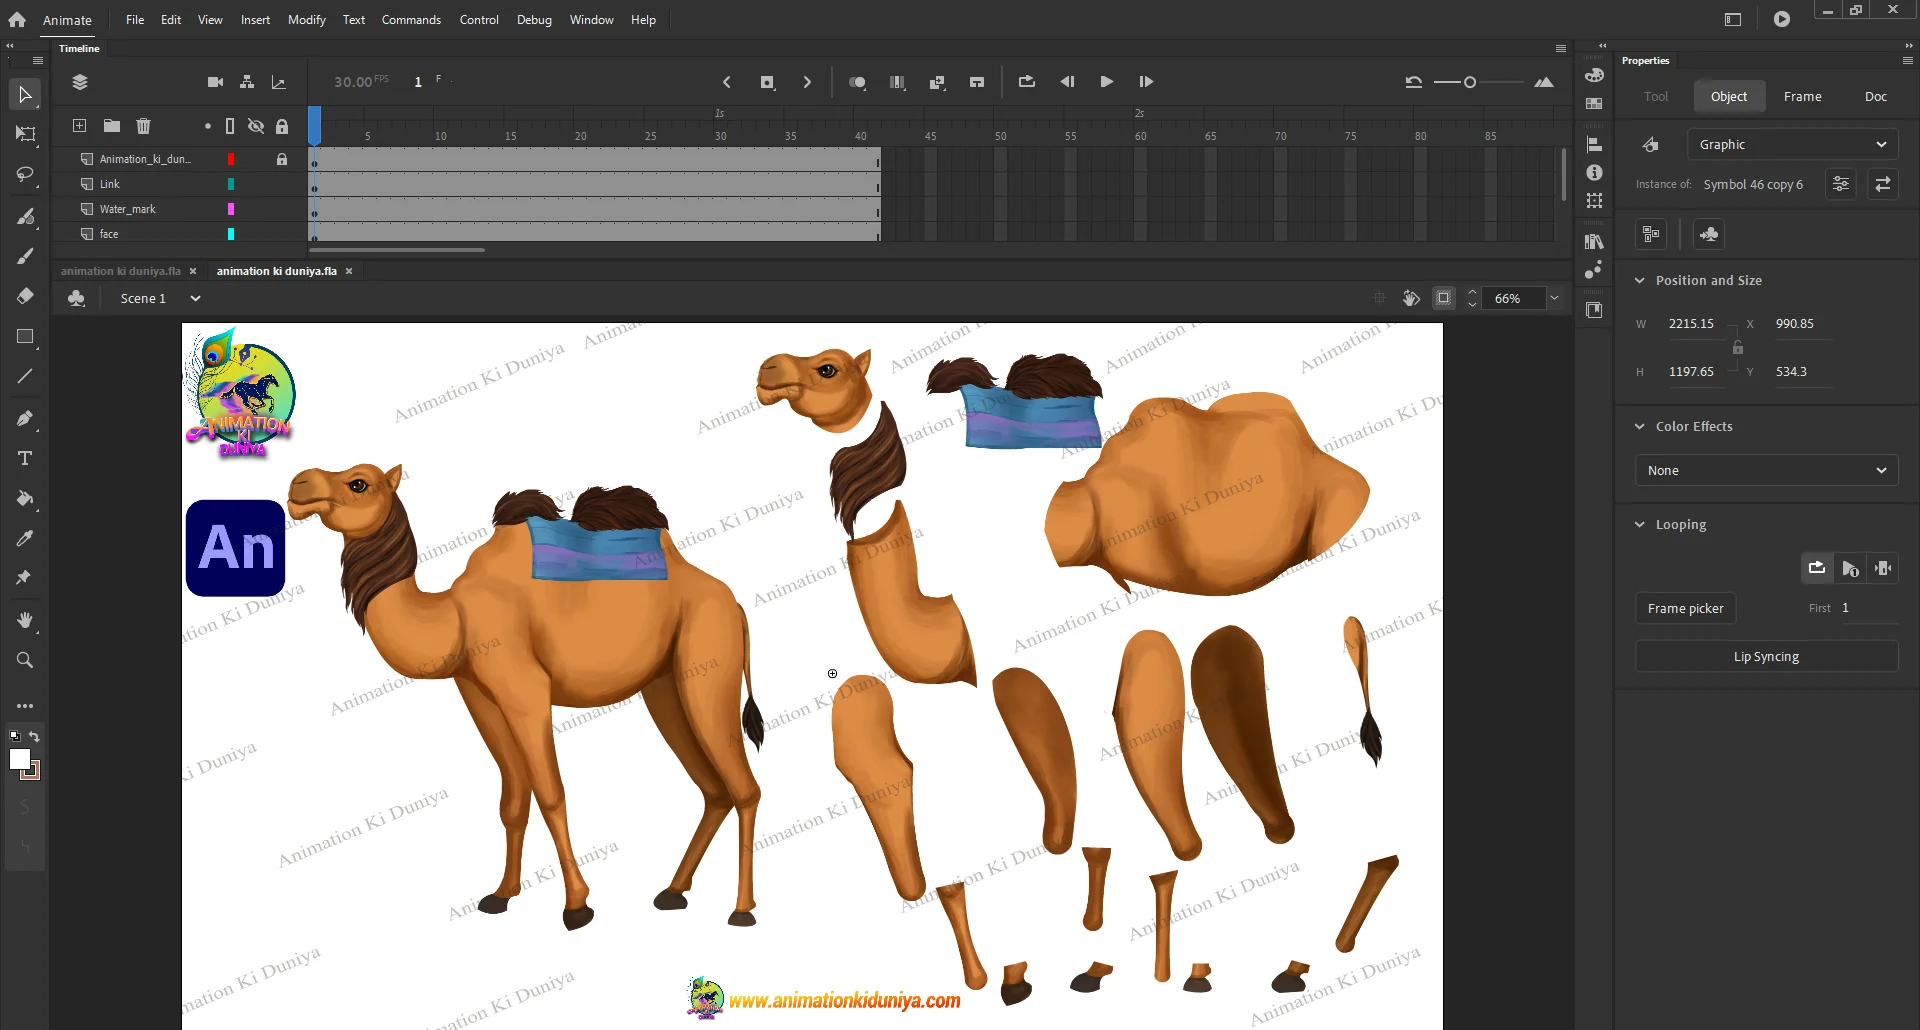Select the Lasso tool
The height and width of the screenshot is (1030, 1920).
[25, 175]
